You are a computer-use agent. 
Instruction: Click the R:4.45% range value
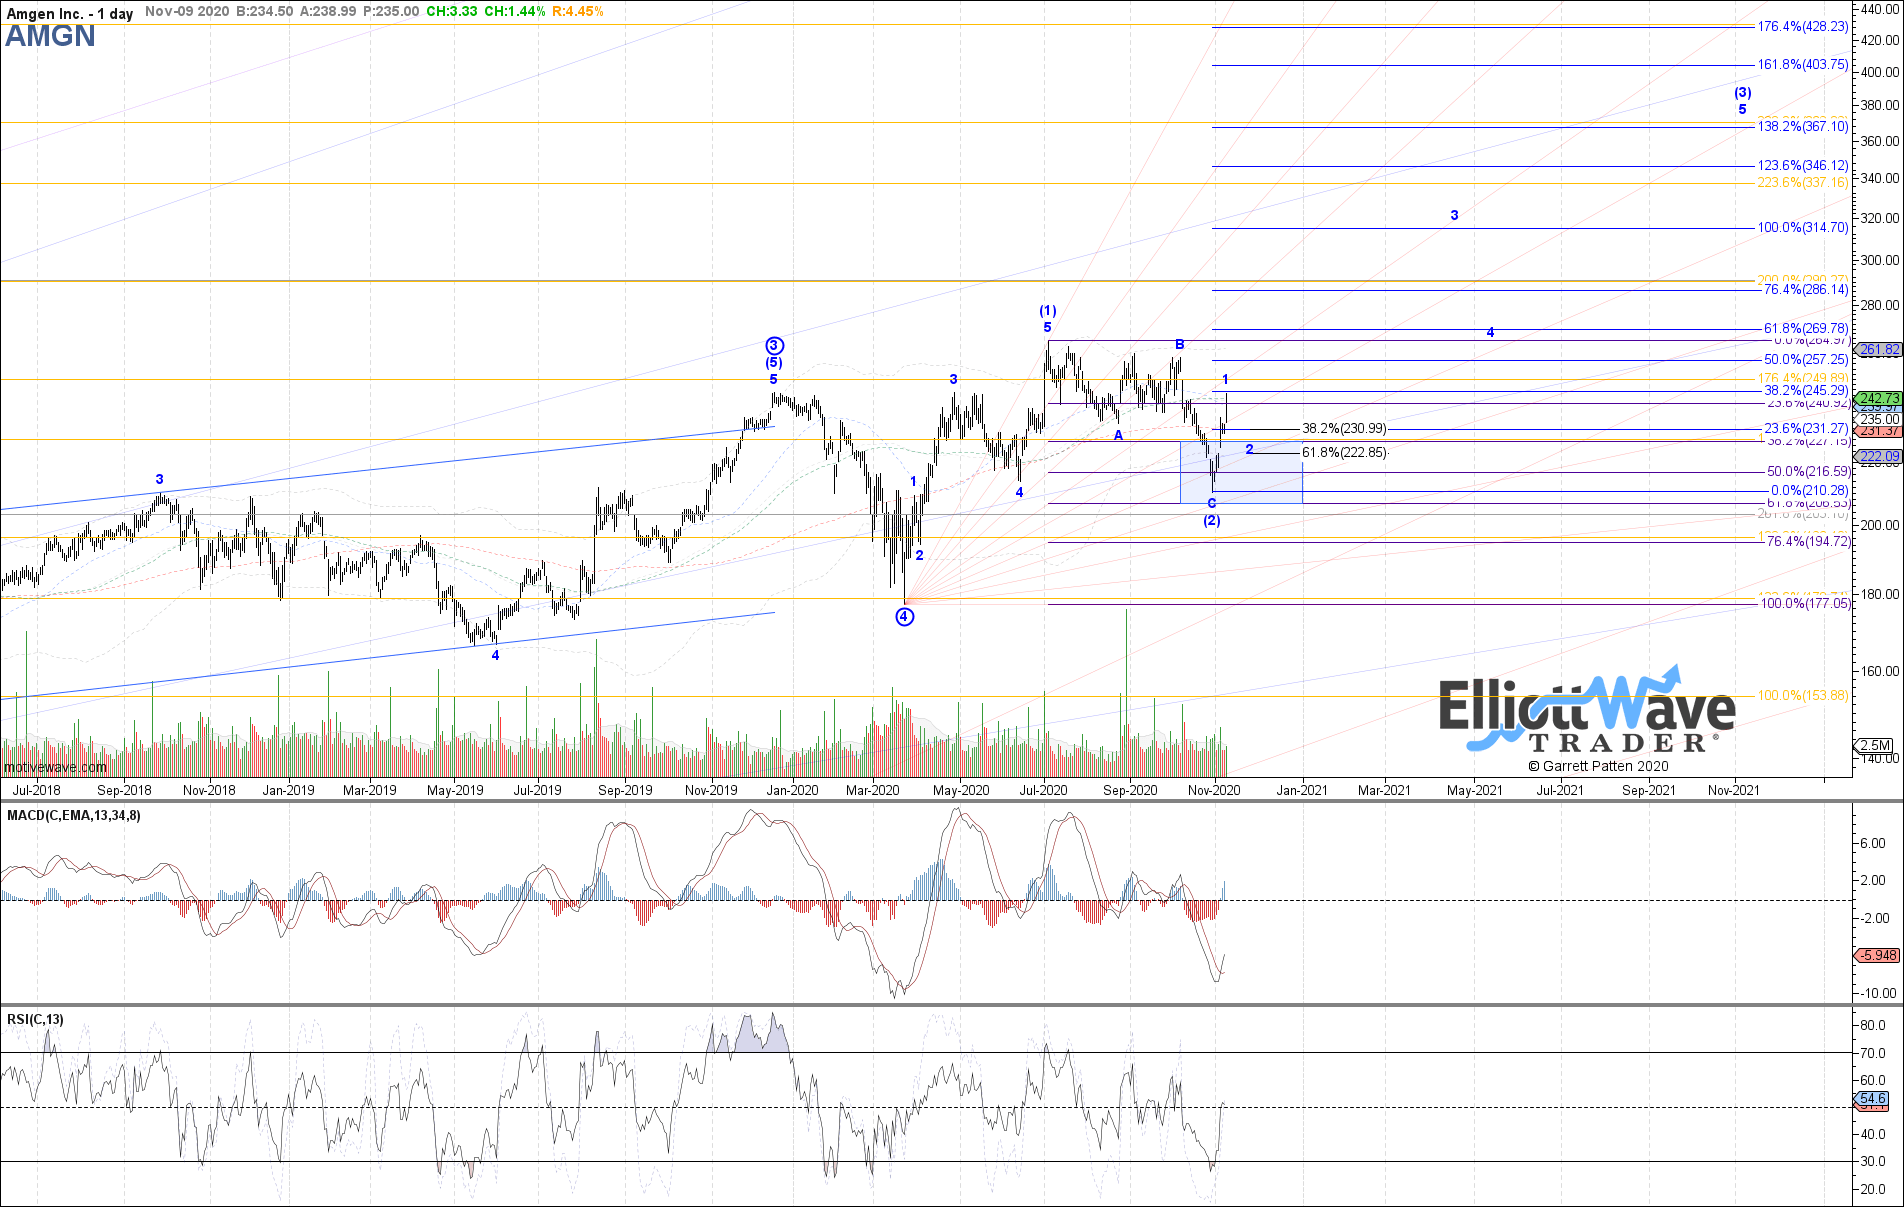(x=578, y=11)
